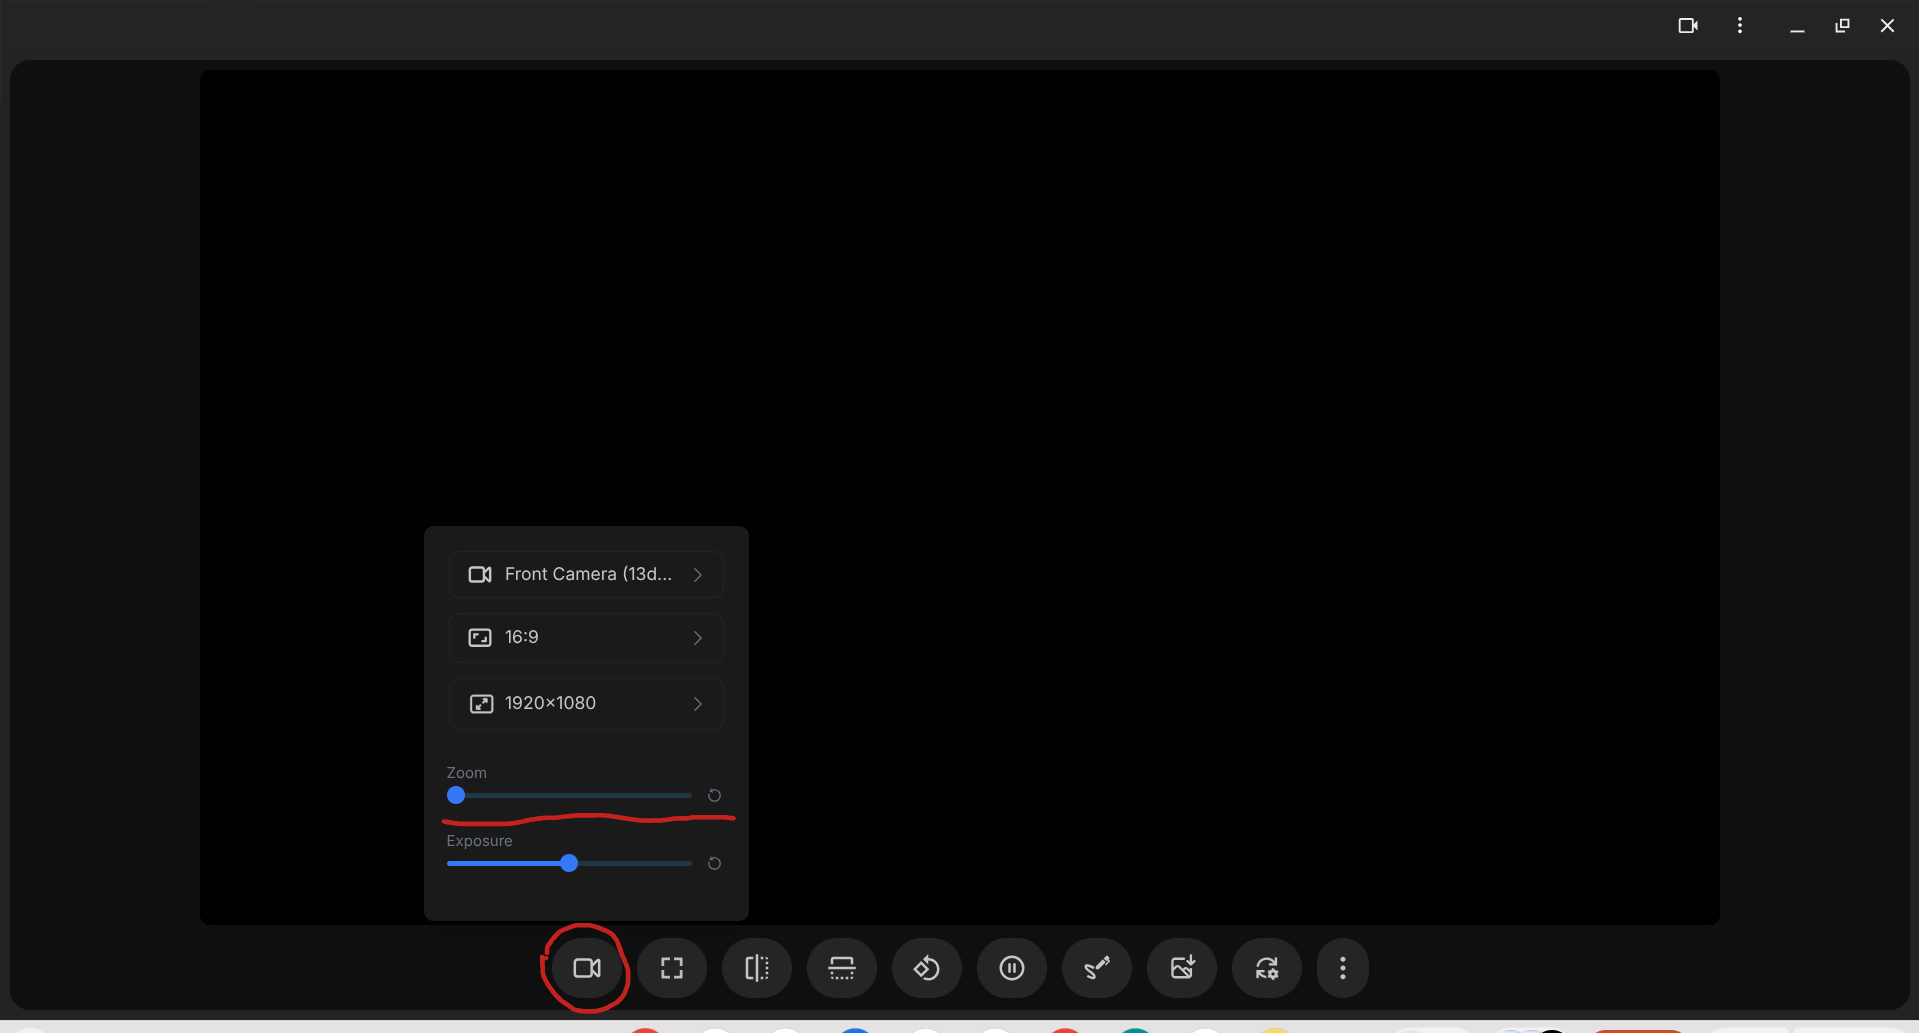Open the bottom toolbar three-dot overflow menu
The width and height of the screenshot is (1919, 1033).
(1343, 968)
